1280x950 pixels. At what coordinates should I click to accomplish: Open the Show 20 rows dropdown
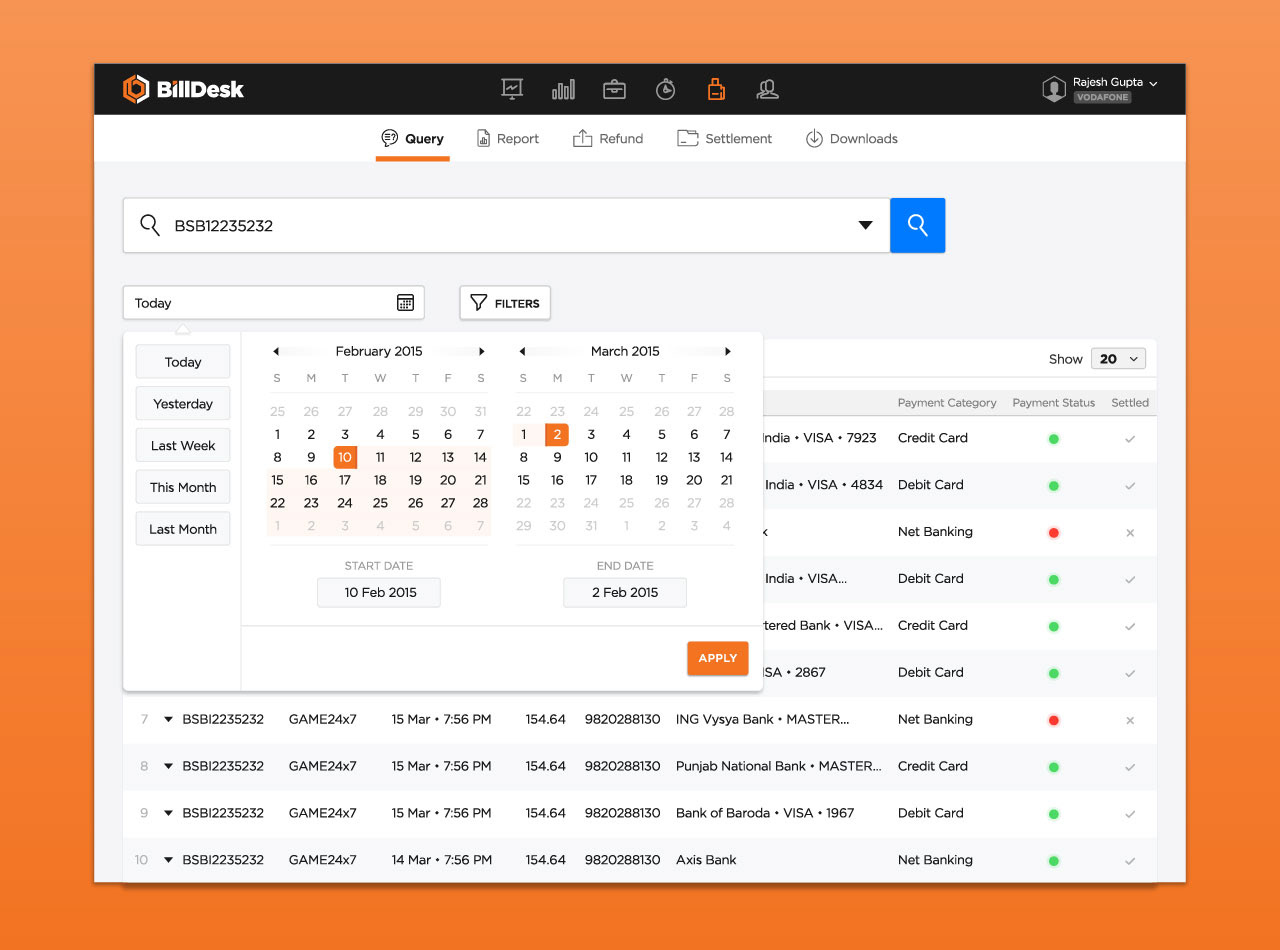tap(1118, 359)
